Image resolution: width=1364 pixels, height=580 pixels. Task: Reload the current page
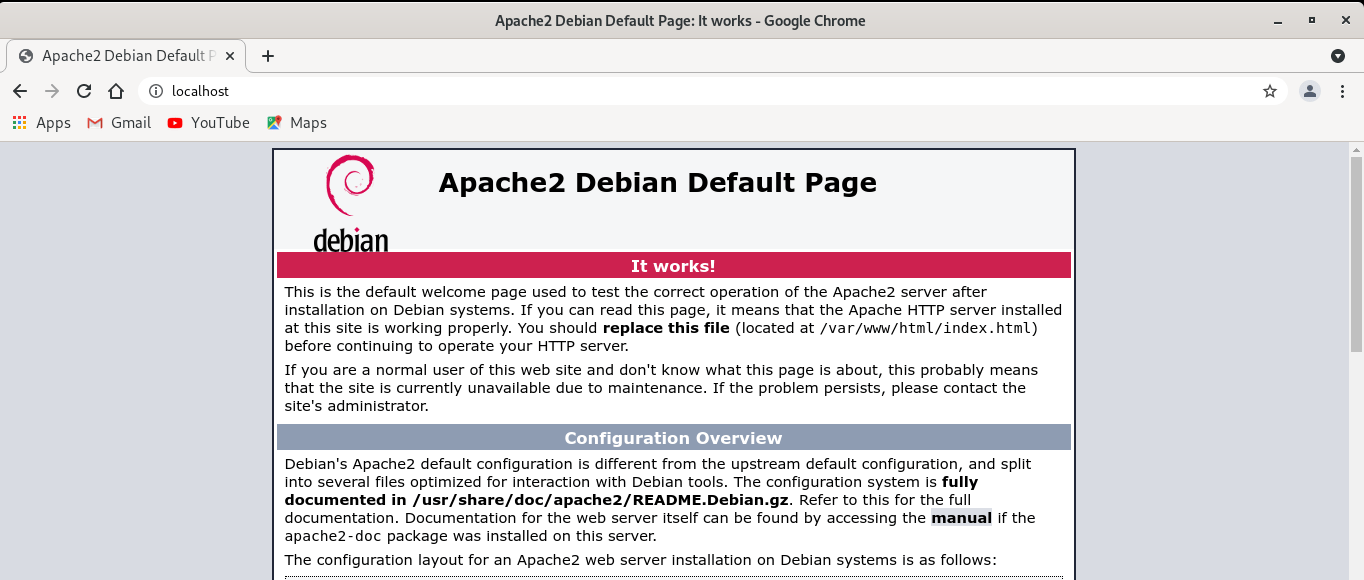83,90
